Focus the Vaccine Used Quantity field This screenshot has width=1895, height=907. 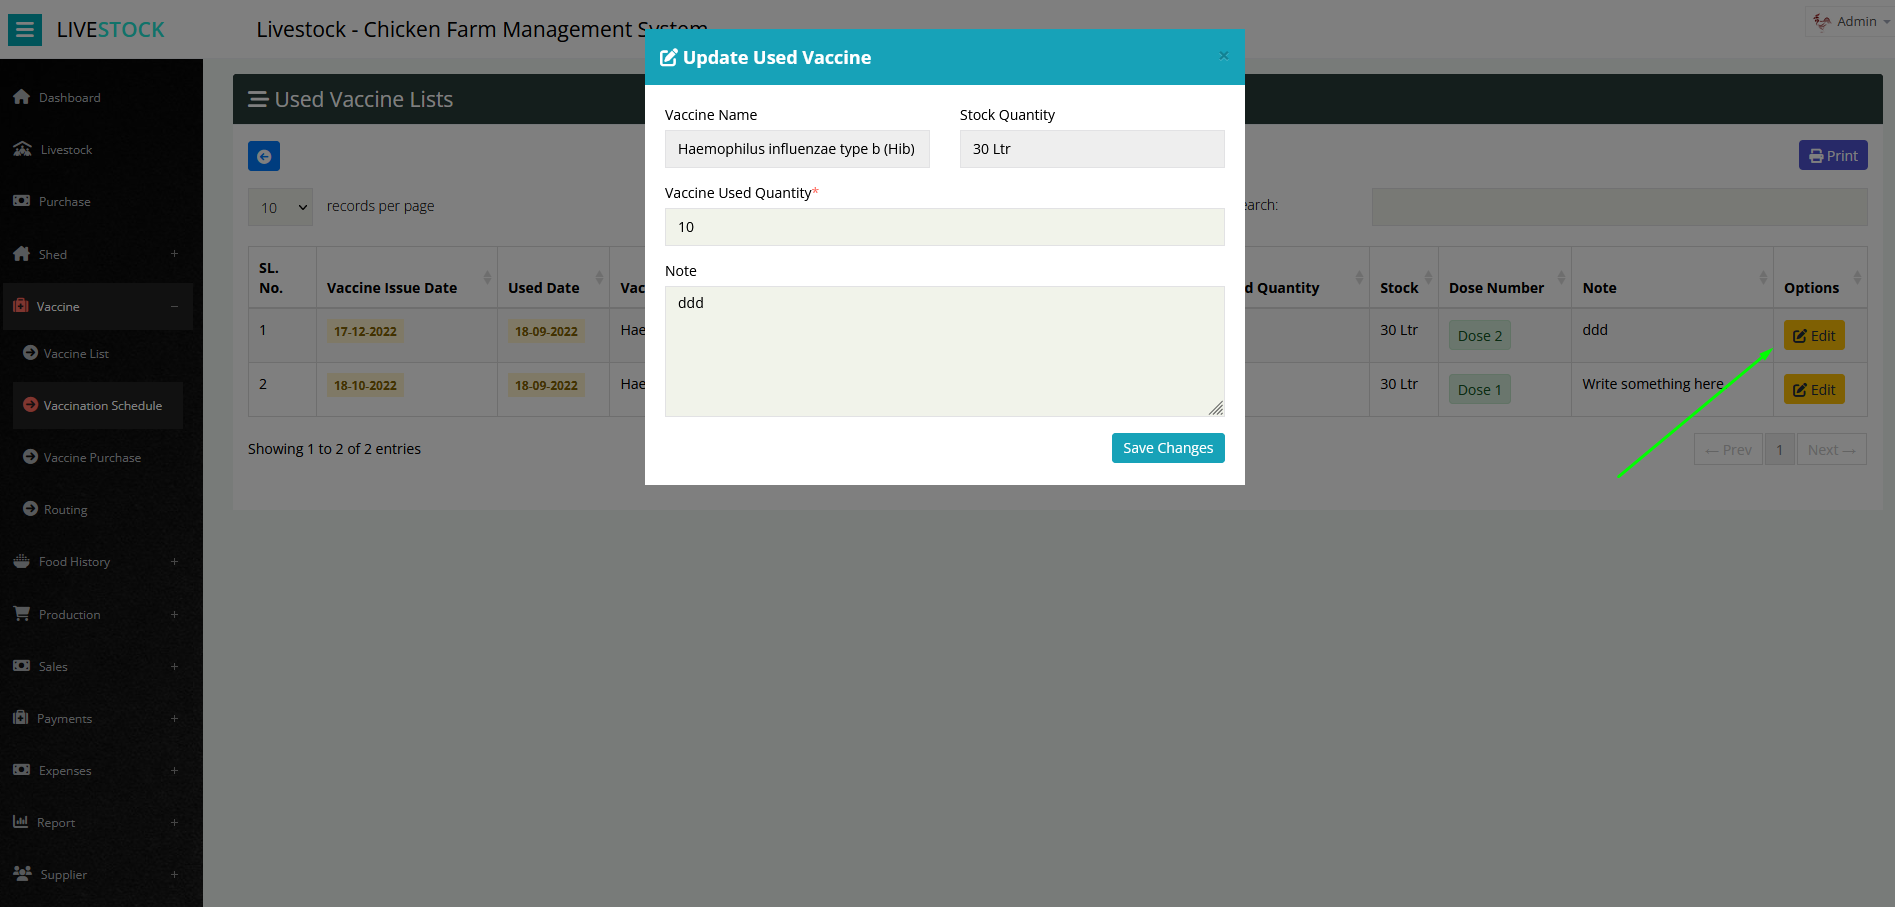pos(944,227)
